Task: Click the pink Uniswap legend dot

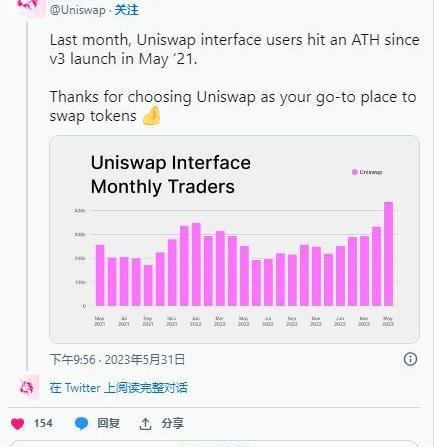Action: [x=355, y=172]
